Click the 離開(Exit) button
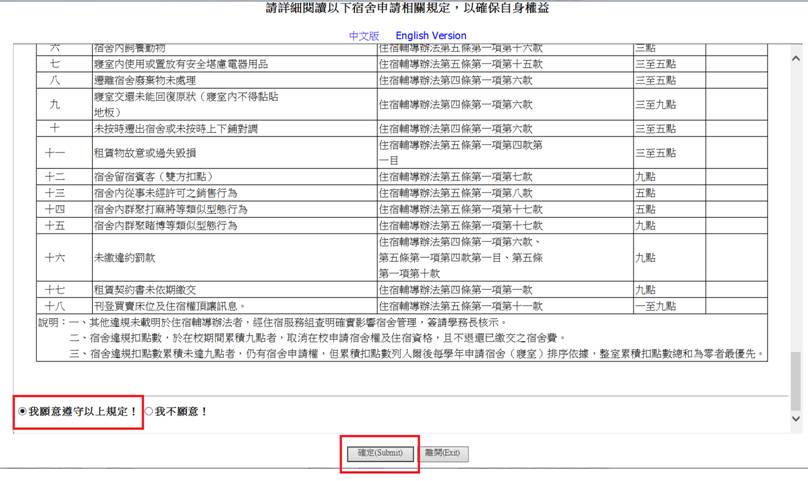 [x=441, y=453]
